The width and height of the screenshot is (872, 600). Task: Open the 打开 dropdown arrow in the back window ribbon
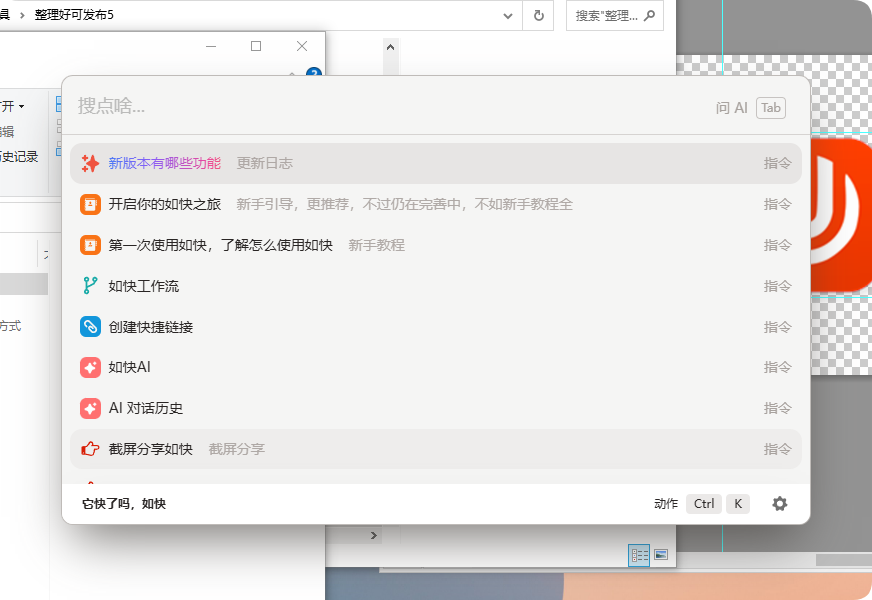click(21, 106)
